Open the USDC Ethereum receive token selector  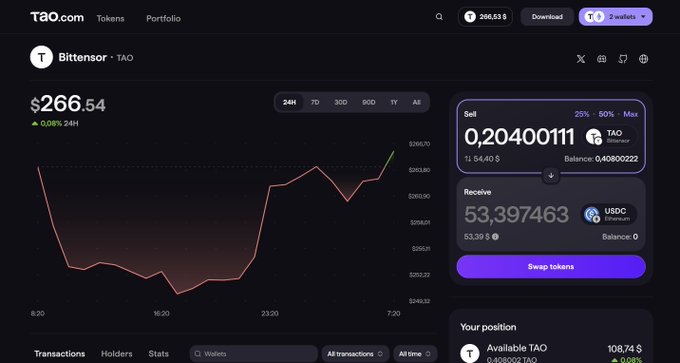[x=609, y=214]
